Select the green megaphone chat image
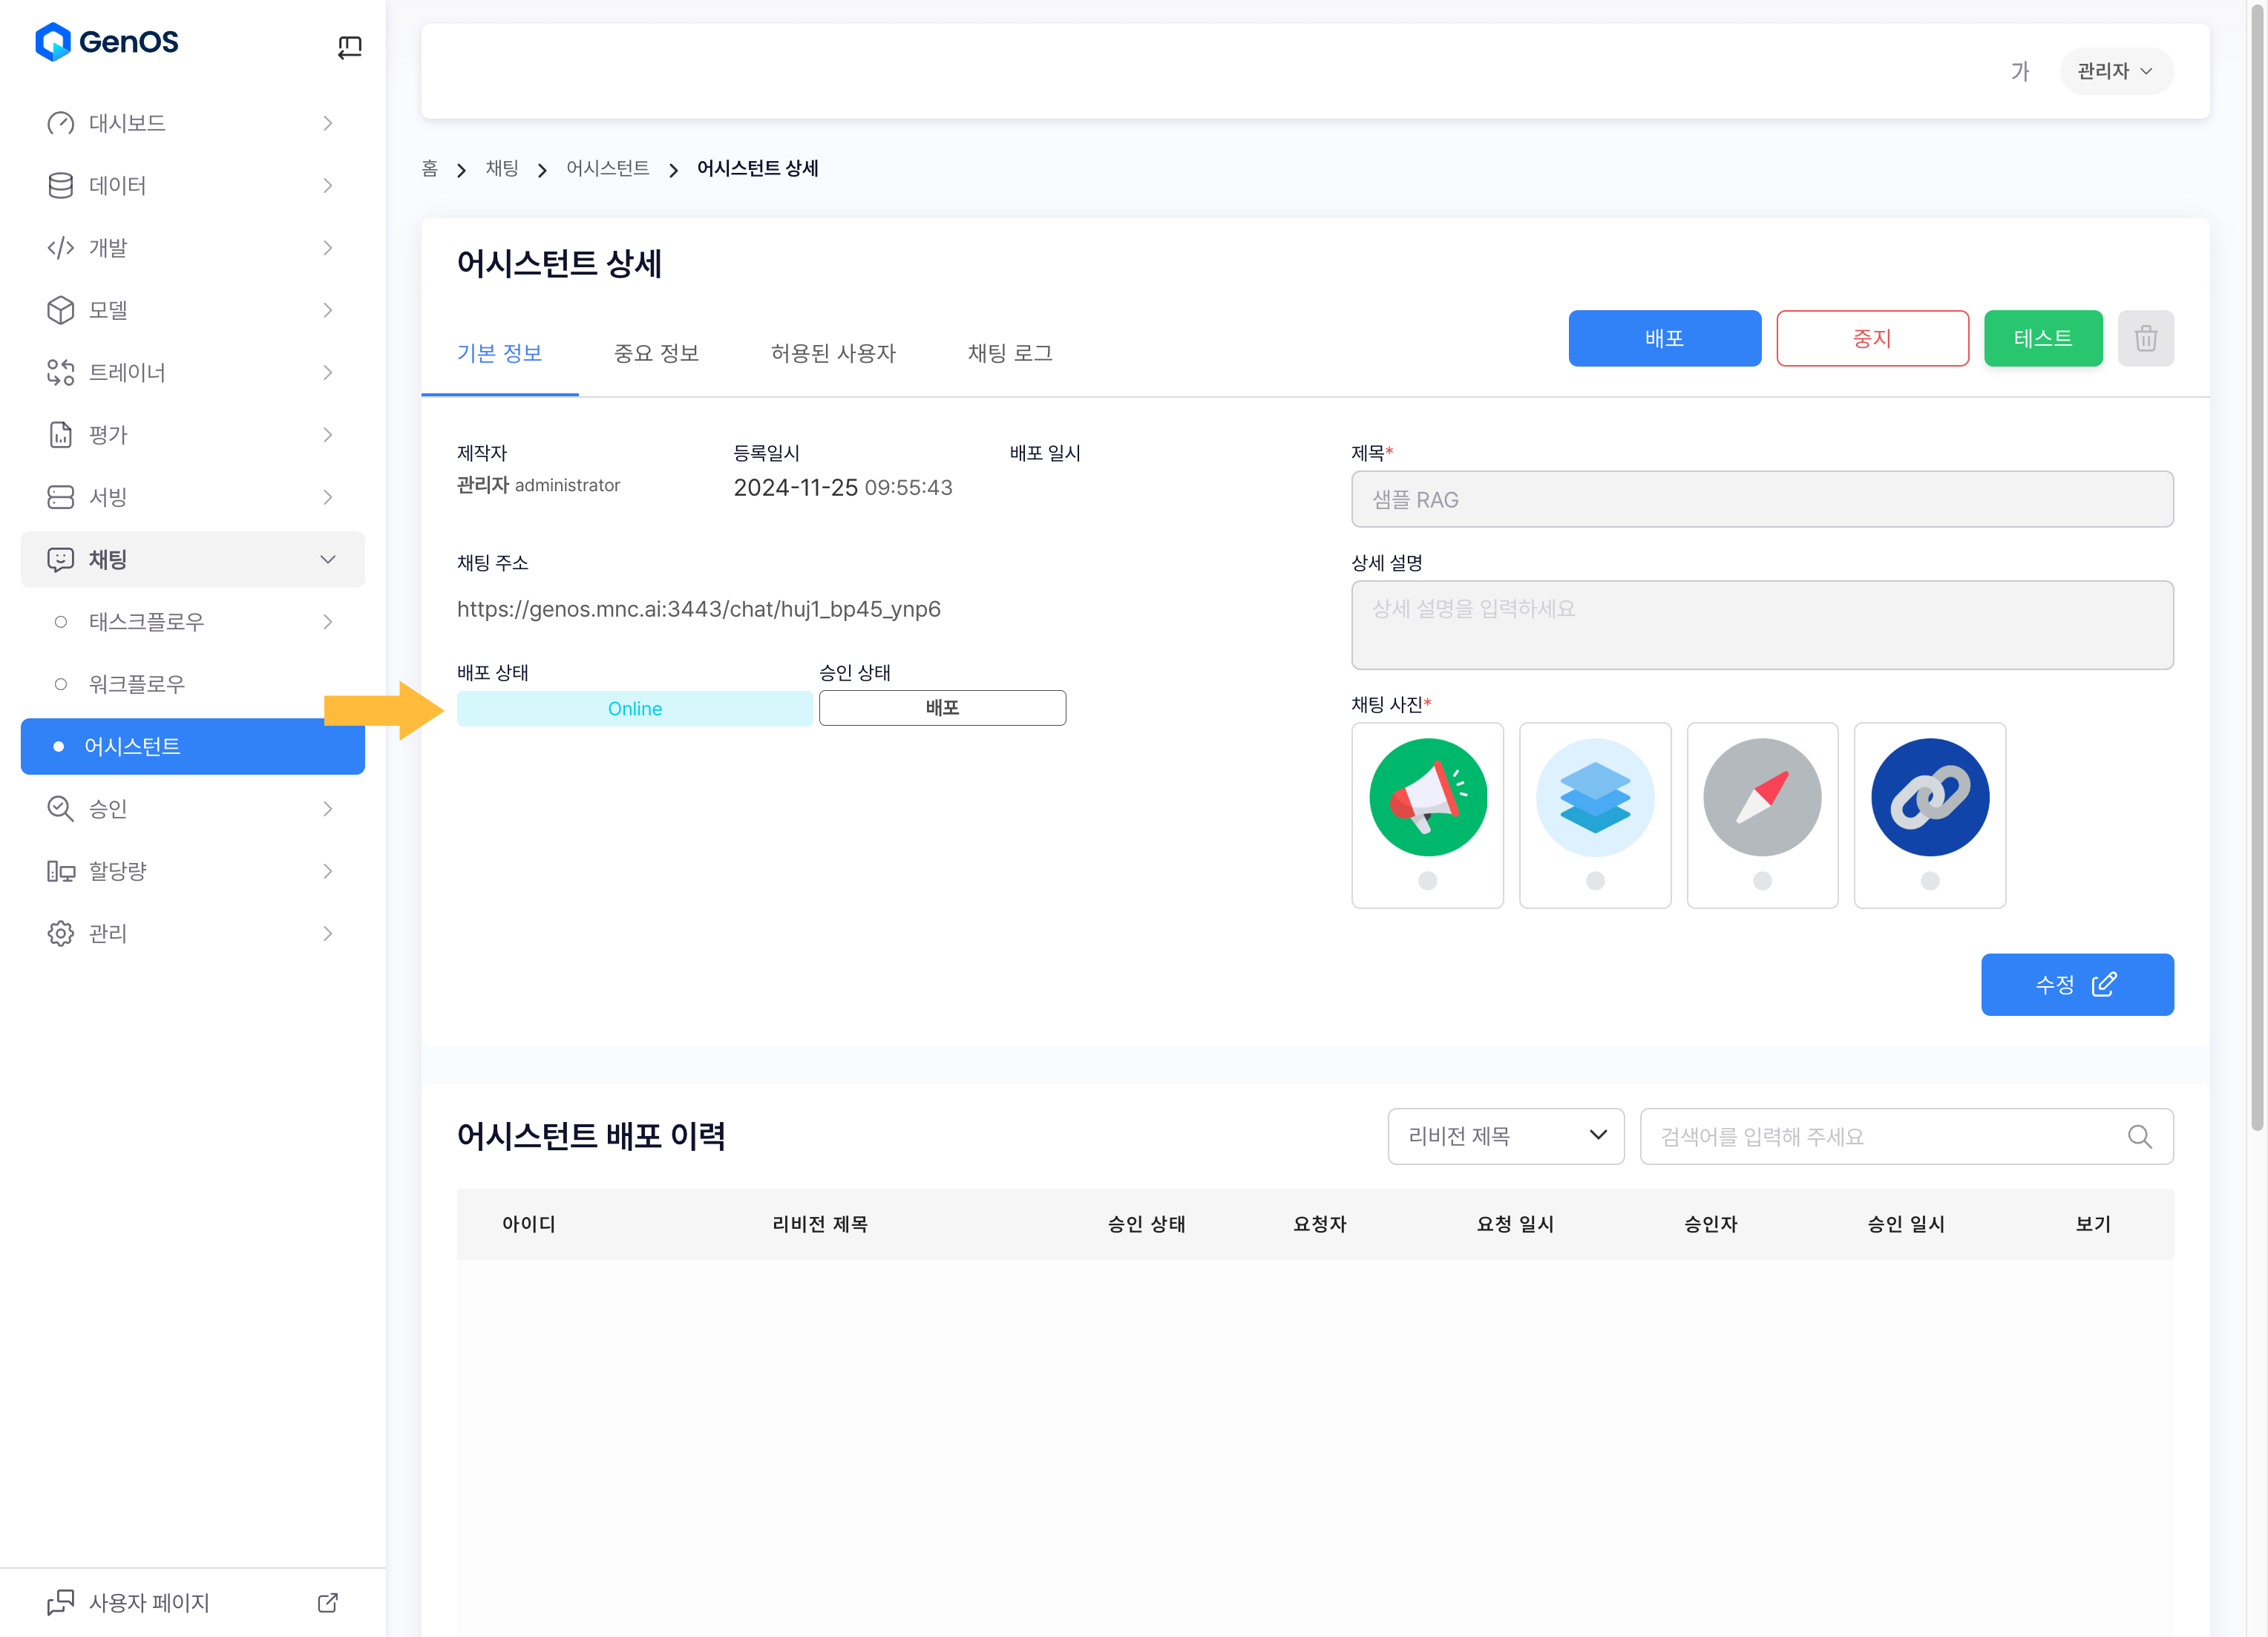Image resolution: width=2268 pixels, height=1637 pixels. coord(1427,798)
